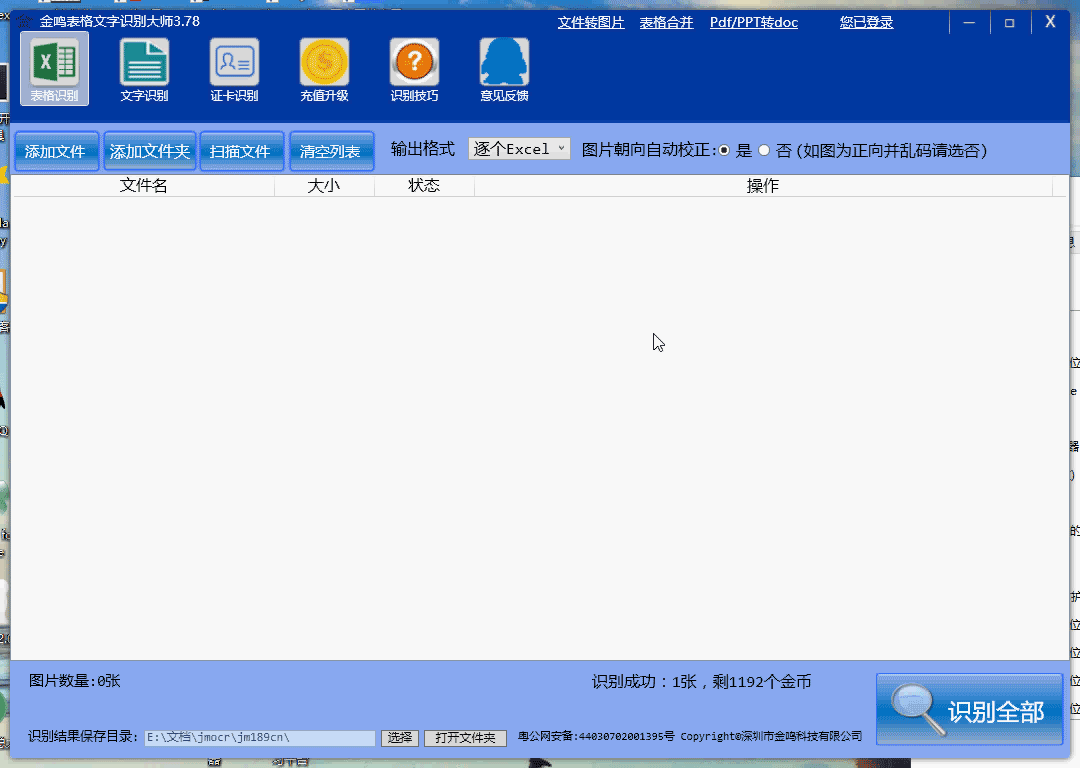Click the 打开文件夹 open folder button
Screen dimensions: 1080x768
pyautogui.click(x=466, y=738)
